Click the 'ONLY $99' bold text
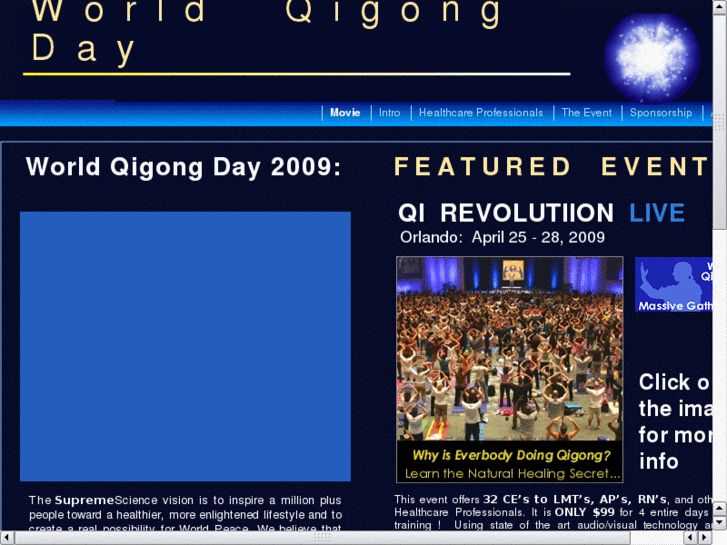This screenshot has height=545, width=727. (x=585, y=513)
